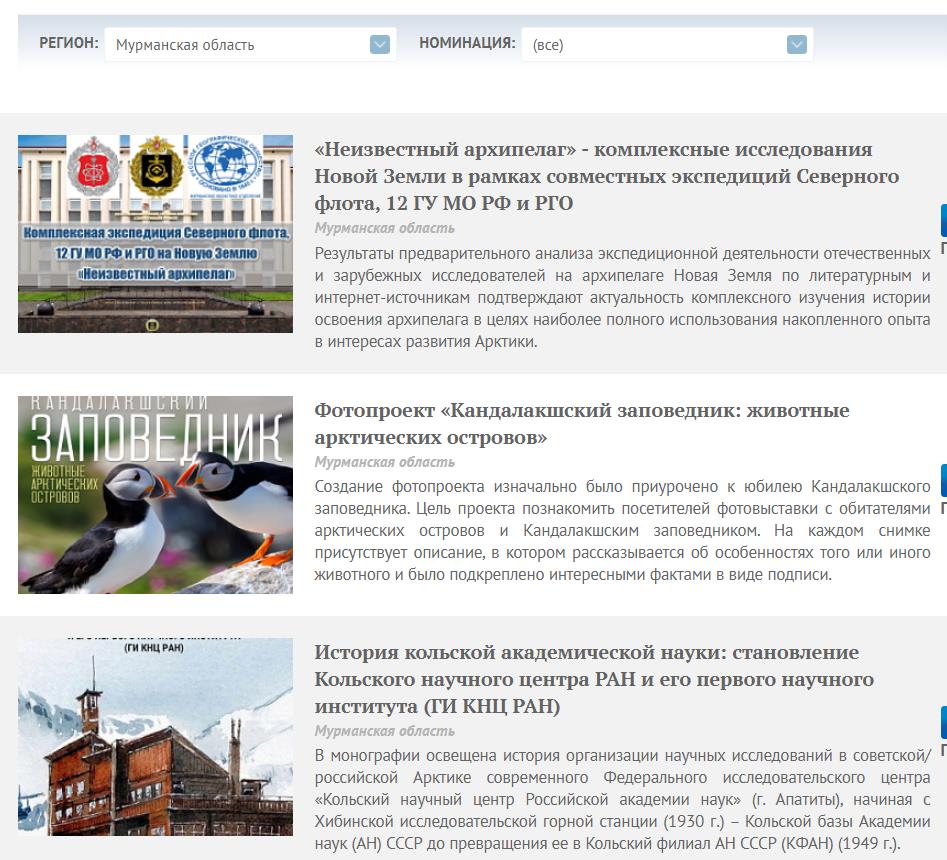Click the monograph description mentioning Апатиты
The width and height of the screenshot is (947, 860).
(622, 799)
